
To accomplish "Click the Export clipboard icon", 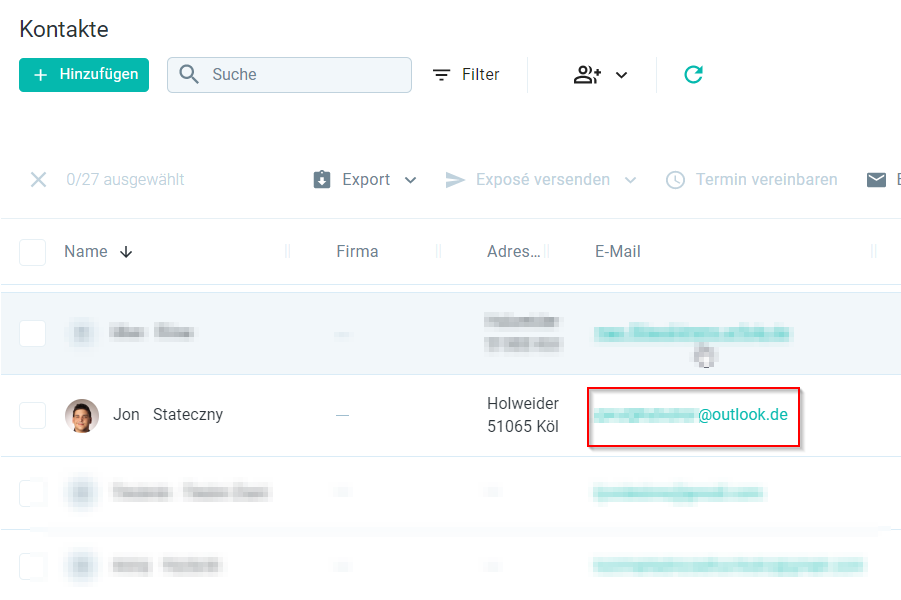I will click(x=322, y=180).
